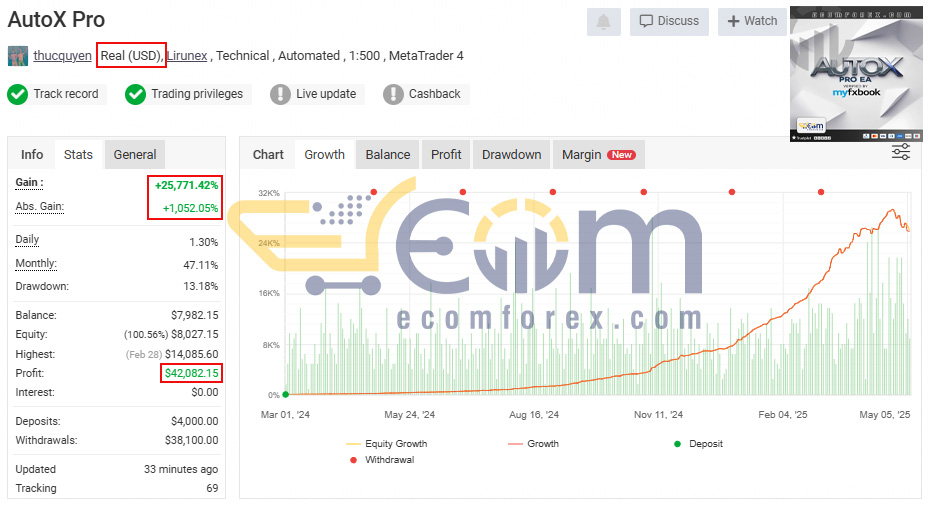929x506 pixels.
Task: Click the AutoX Pro EA thumbnail image
Action: tap(856, 74)
